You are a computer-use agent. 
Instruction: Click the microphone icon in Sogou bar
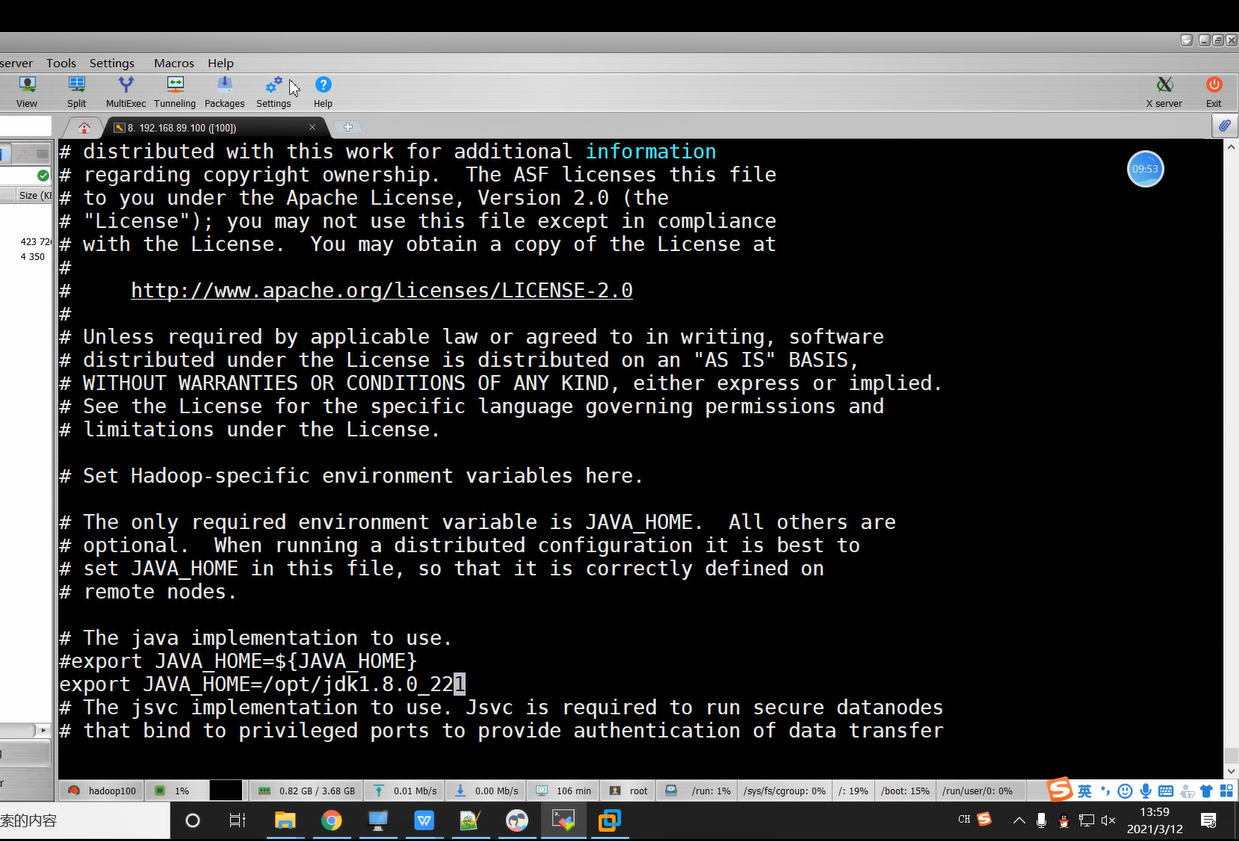1145,791
